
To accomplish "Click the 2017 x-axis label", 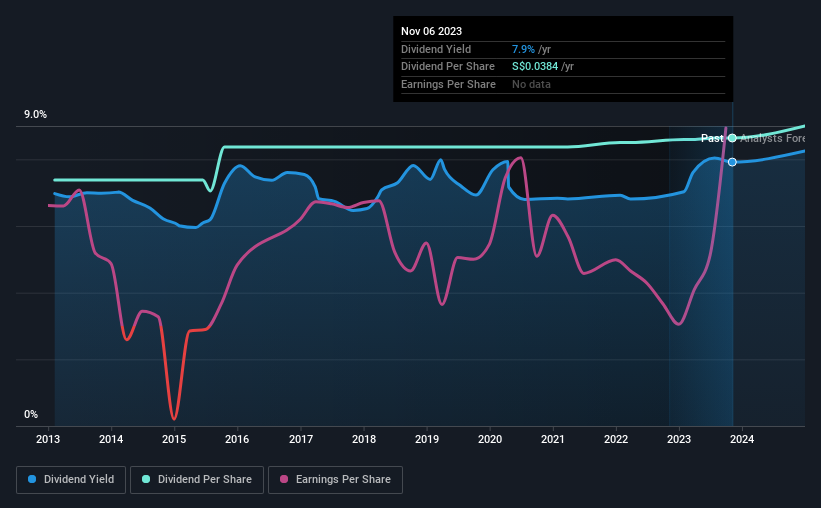I will click(x=301, y=439).
